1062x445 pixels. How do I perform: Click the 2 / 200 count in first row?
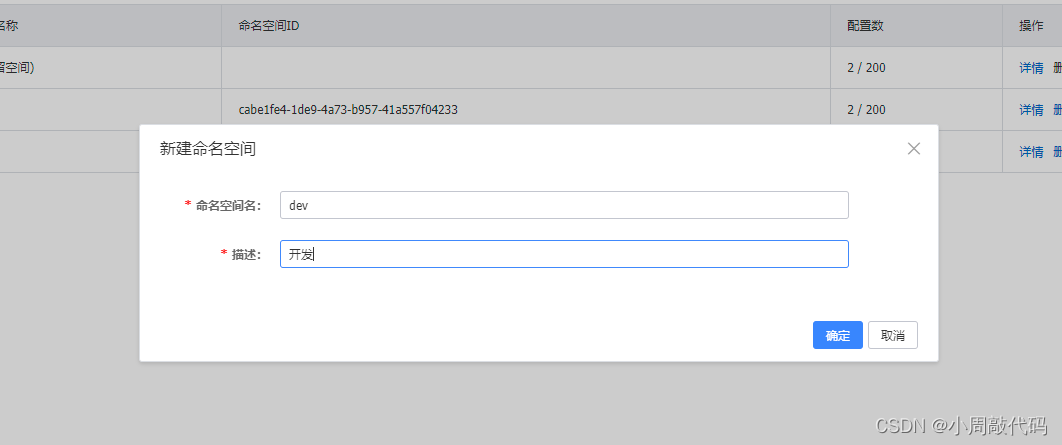tap(866, 68)
